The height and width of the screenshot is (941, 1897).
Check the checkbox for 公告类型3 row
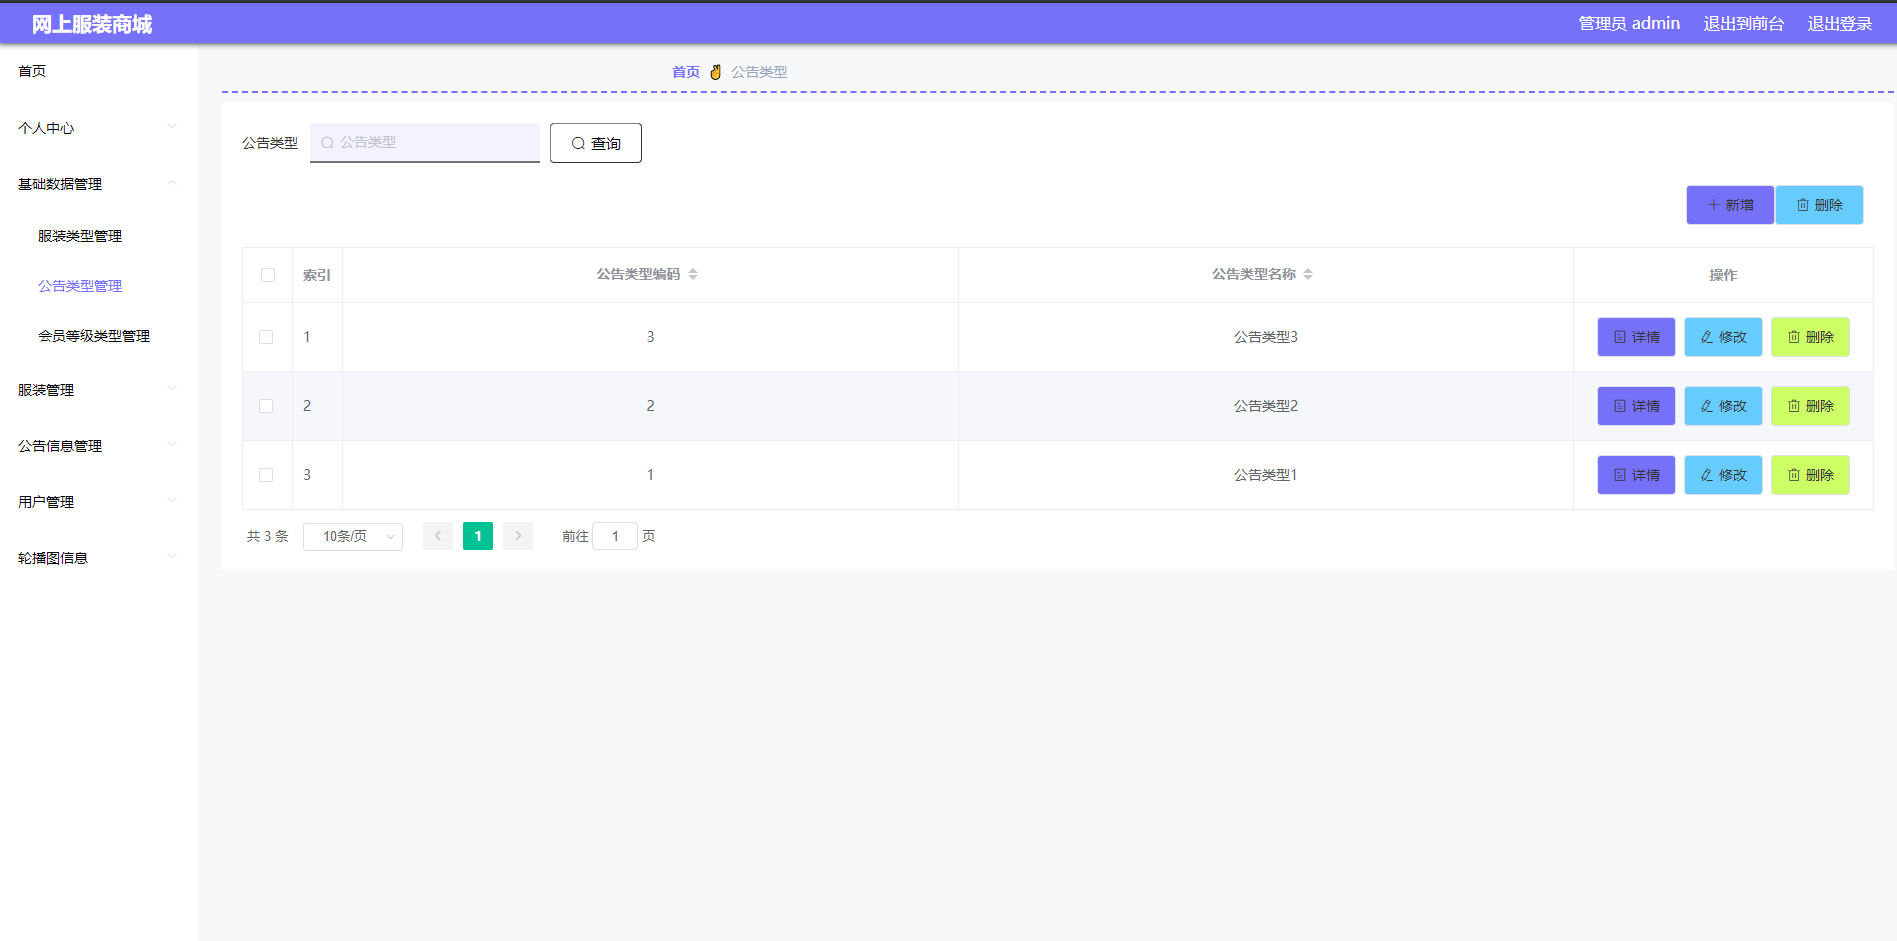pyautogui.click(x=266, y=337)
